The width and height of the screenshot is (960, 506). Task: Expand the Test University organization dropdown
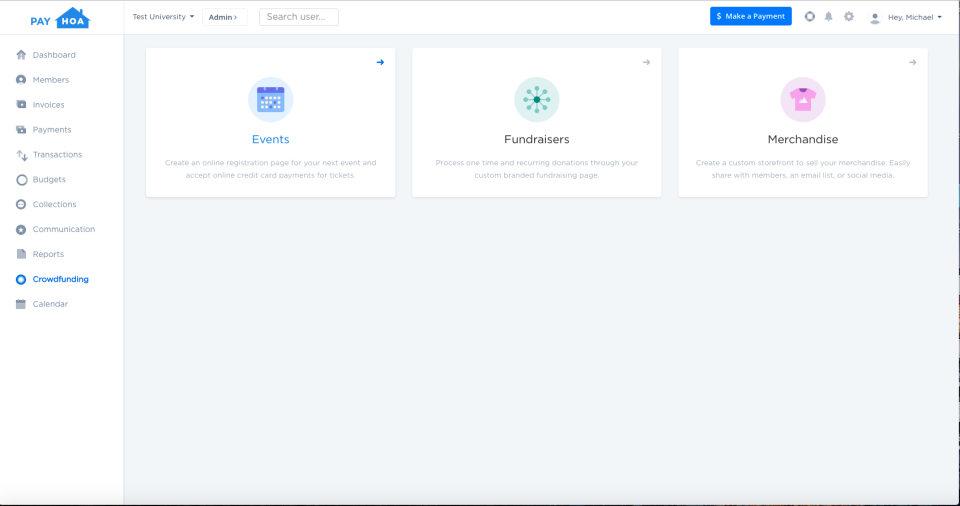(x=163, y=17)
